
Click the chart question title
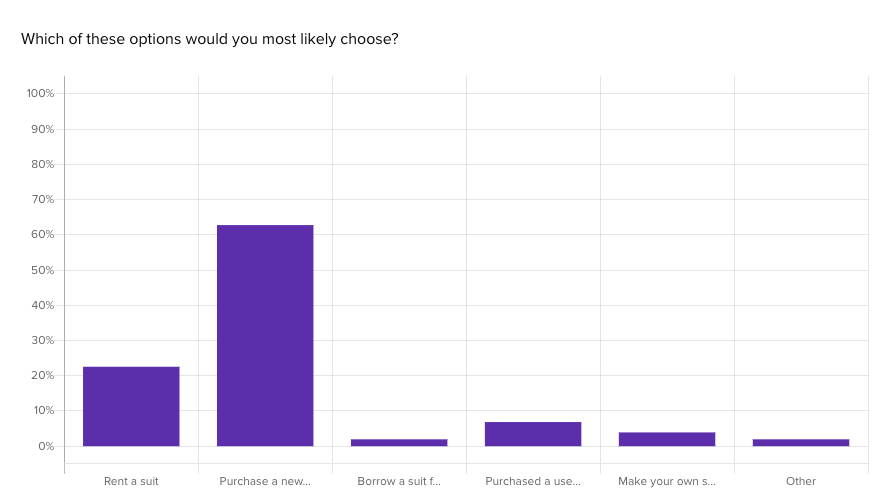pyautogui.click(x=210, y=39)
